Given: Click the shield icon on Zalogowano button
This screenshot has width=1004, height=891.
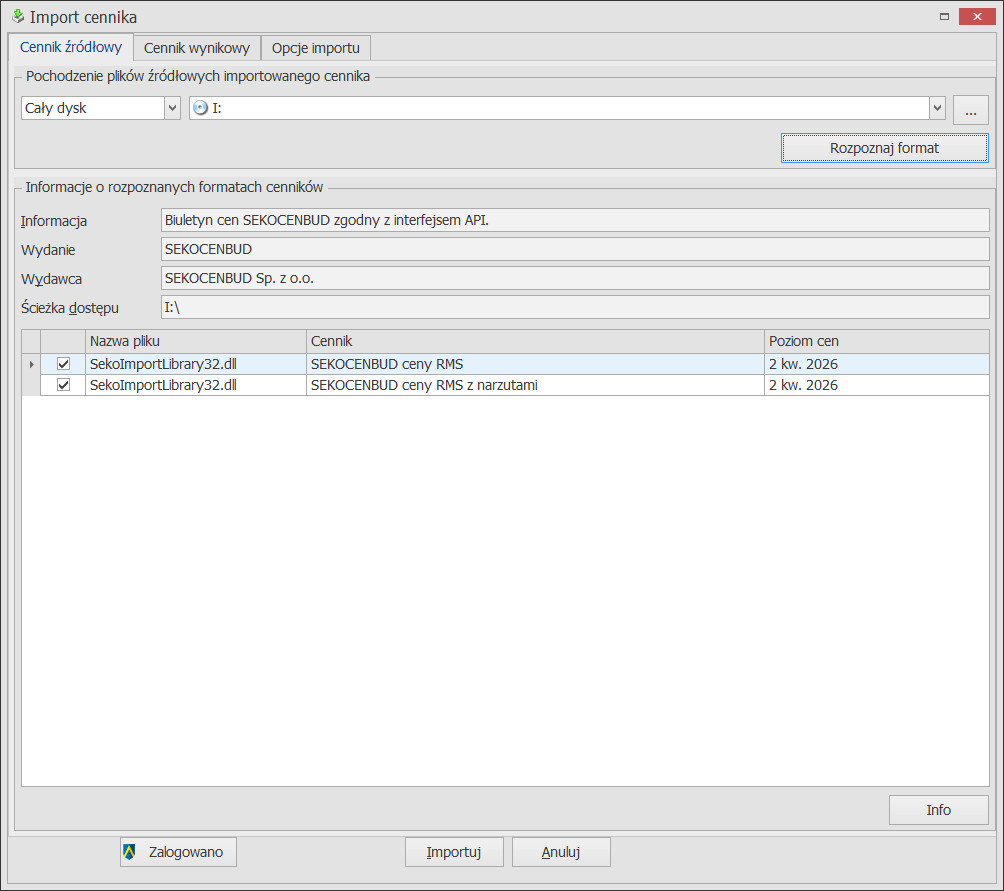Looking at the screenshot, I should [x=129, y=852].
